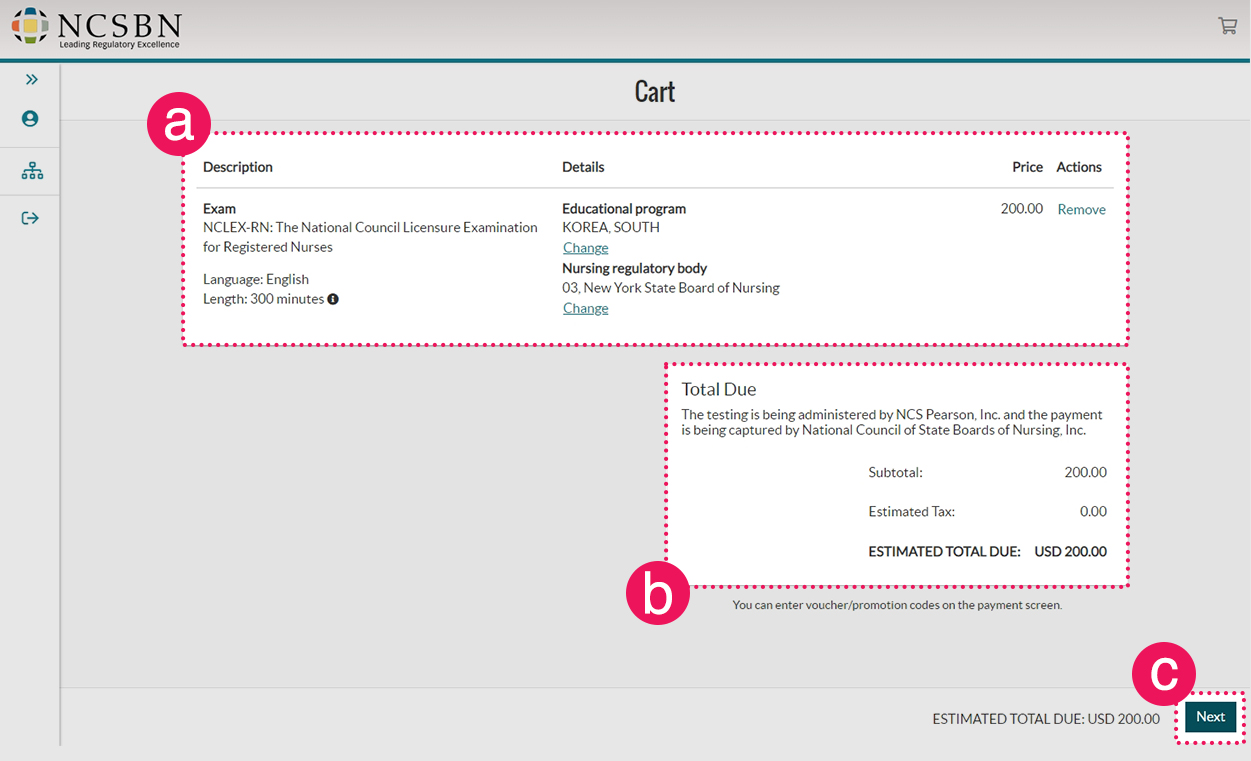Select '03, New York State Board of Nursing'
The height and width of the screenshot is (761, 1251).
pos(671,288)
